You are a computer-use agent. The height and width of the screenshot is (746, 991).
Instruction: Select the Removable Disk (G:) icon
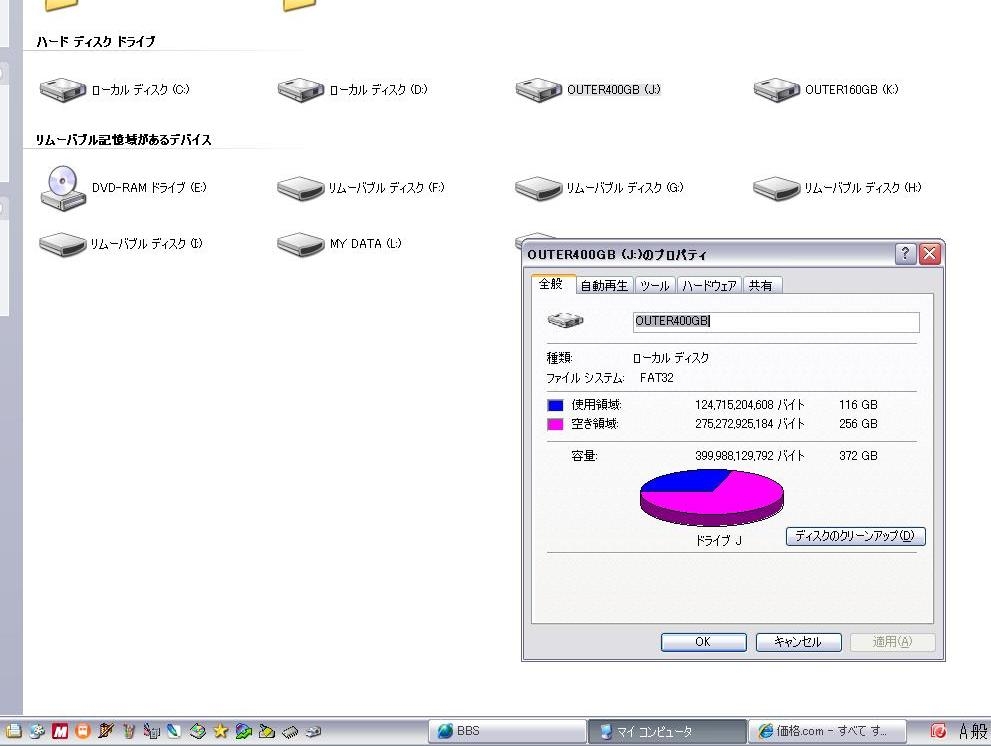click(538, 188)
